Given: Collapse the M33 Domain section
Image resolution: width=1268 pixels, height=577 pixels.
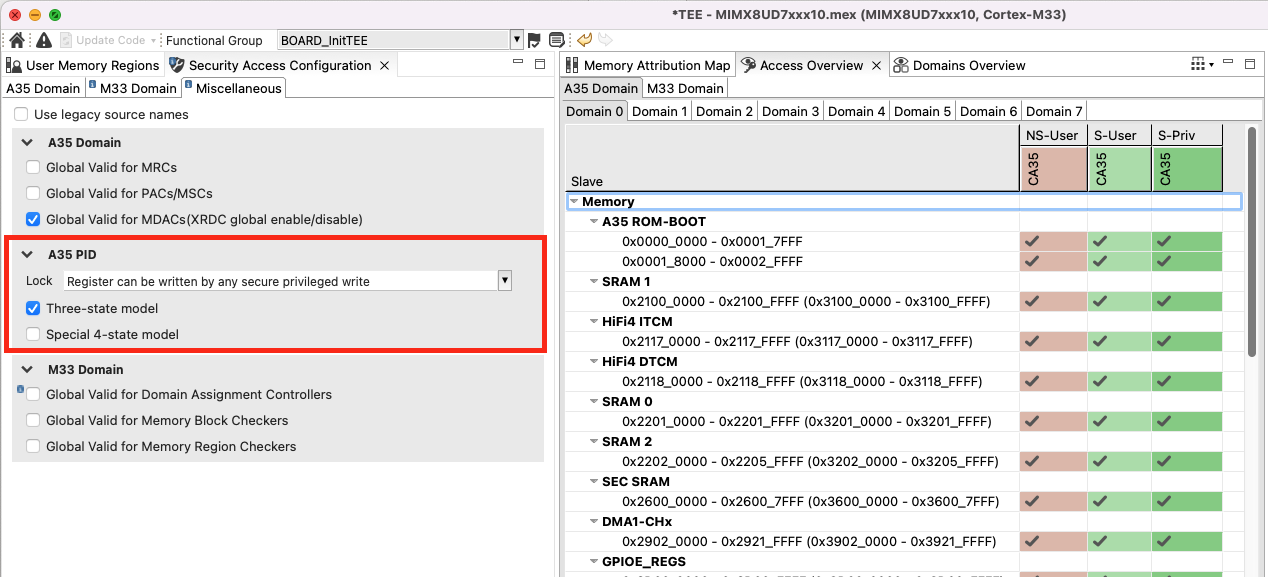Looking at the screenshot, I should click(27, 369).
